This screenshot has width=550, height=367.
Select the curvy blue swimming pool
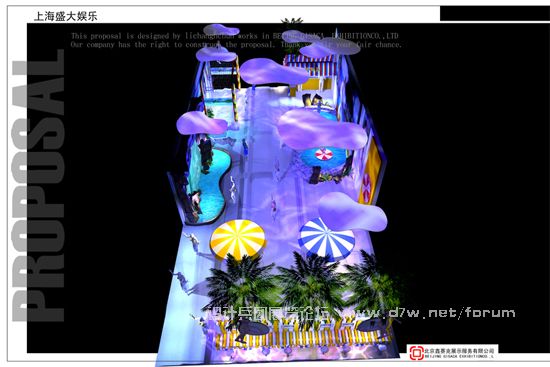(208, 185)
